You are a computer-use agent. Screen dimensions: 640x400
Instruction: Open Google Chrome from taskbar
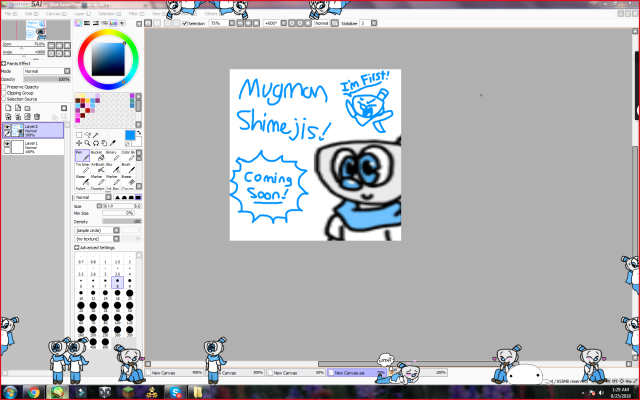[34, 392]
